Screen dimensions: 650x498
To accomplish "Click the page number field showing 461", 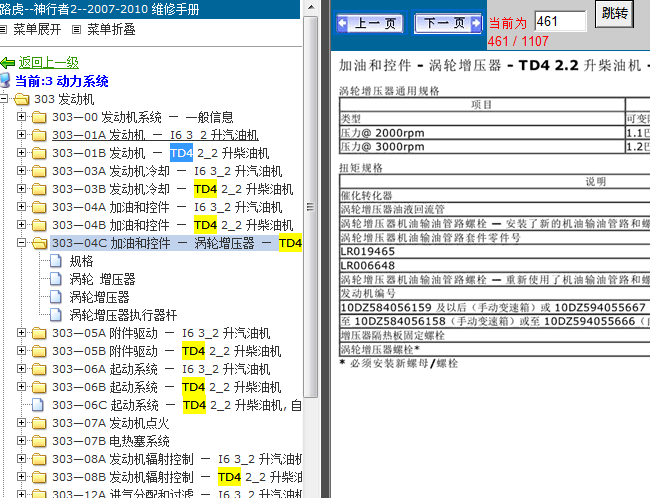I will (x=560, y=21).
